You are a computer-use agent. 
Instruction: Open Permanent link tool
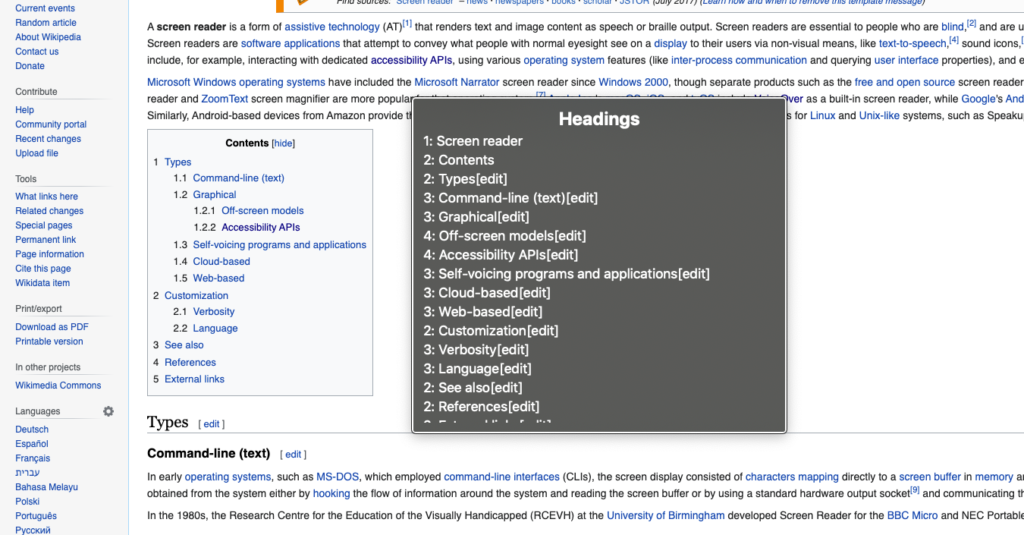[x=46, y=240]
